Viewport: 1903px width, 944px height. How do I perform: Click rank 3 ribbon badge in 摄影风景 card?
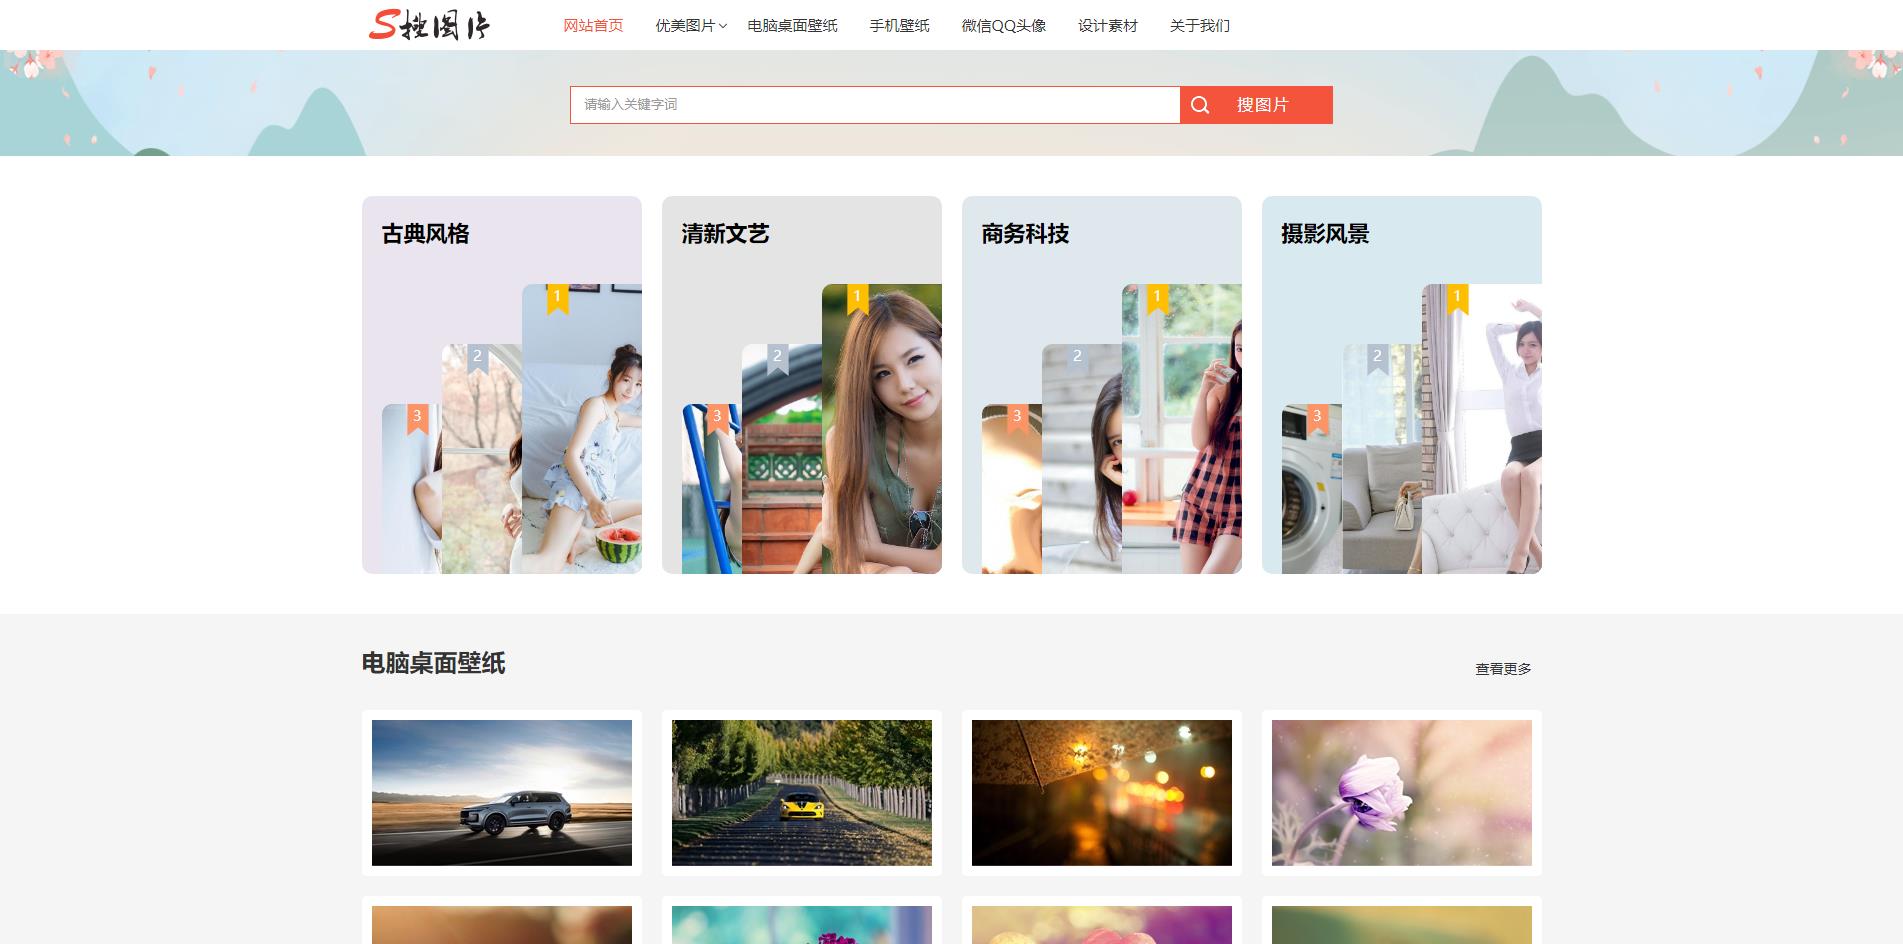click(x=1318, y=419)
